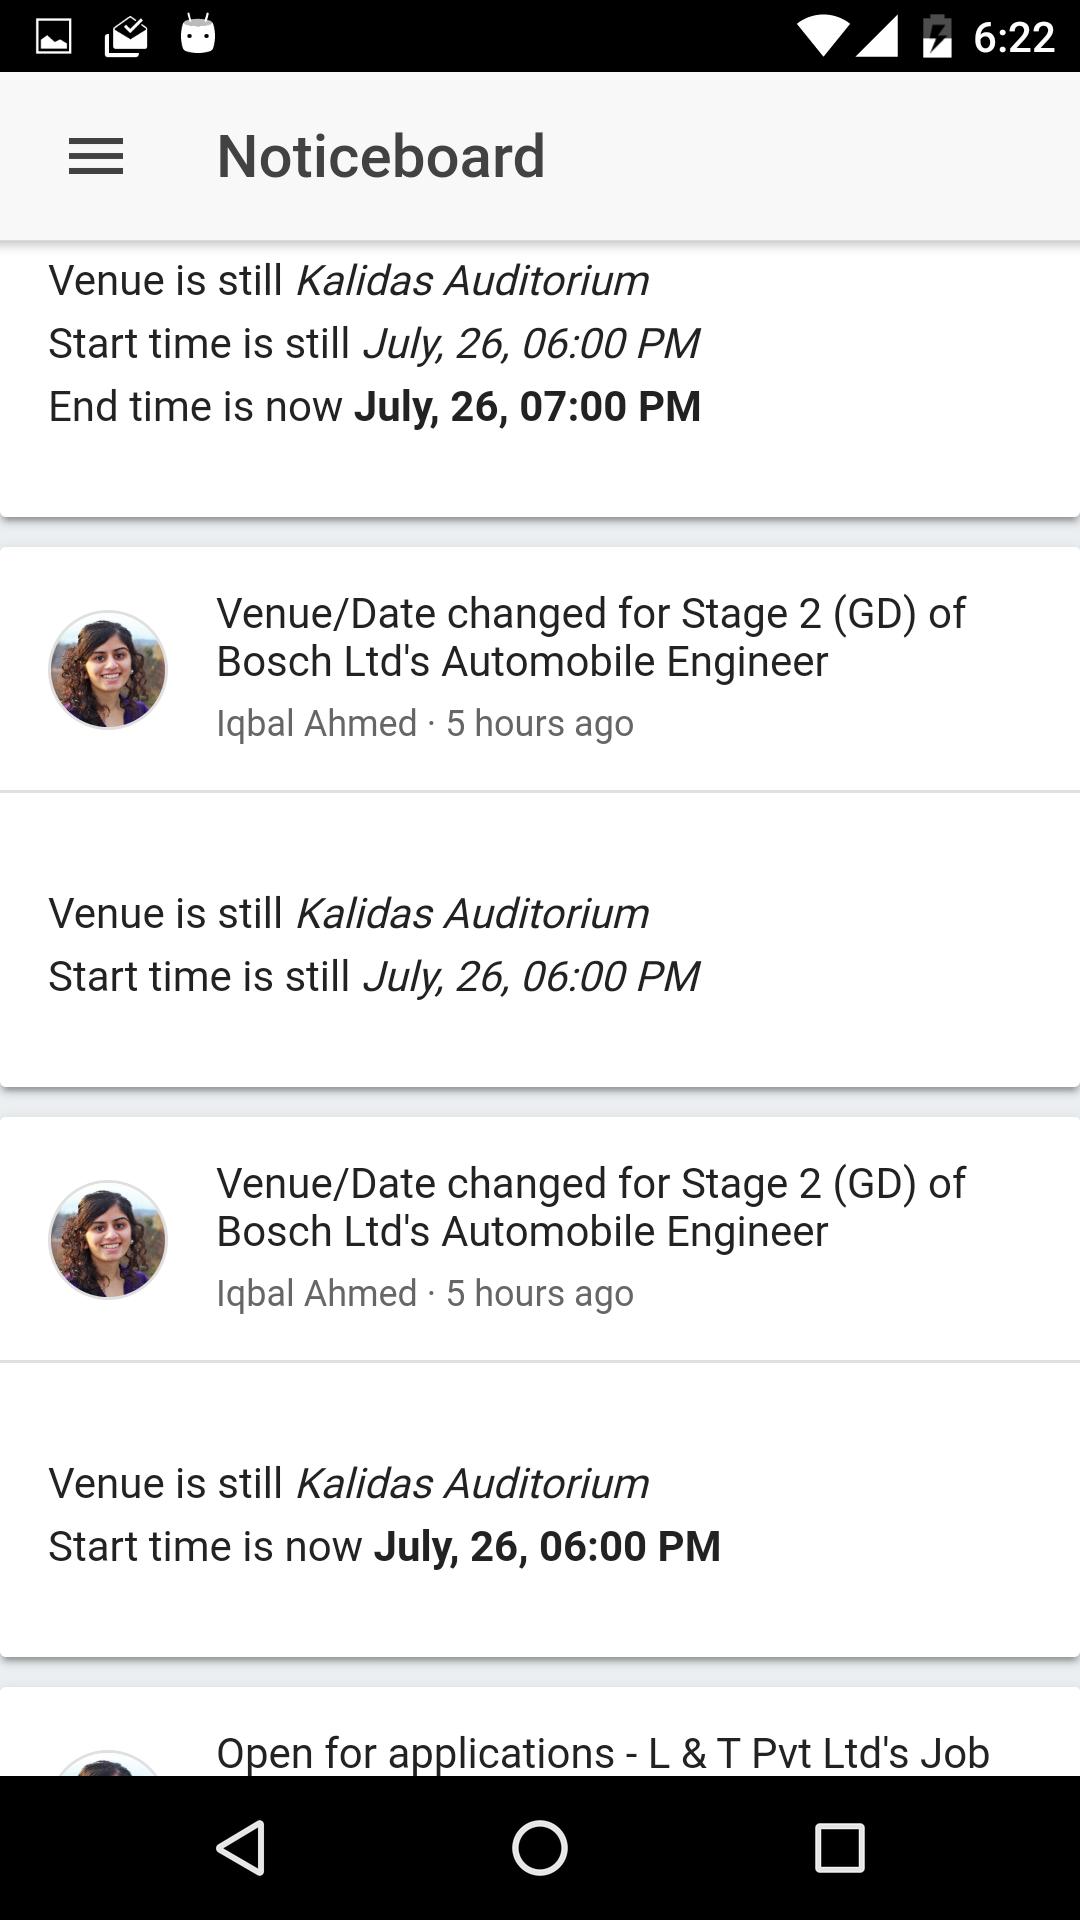Open the recent apps square button

[839, 1847]
